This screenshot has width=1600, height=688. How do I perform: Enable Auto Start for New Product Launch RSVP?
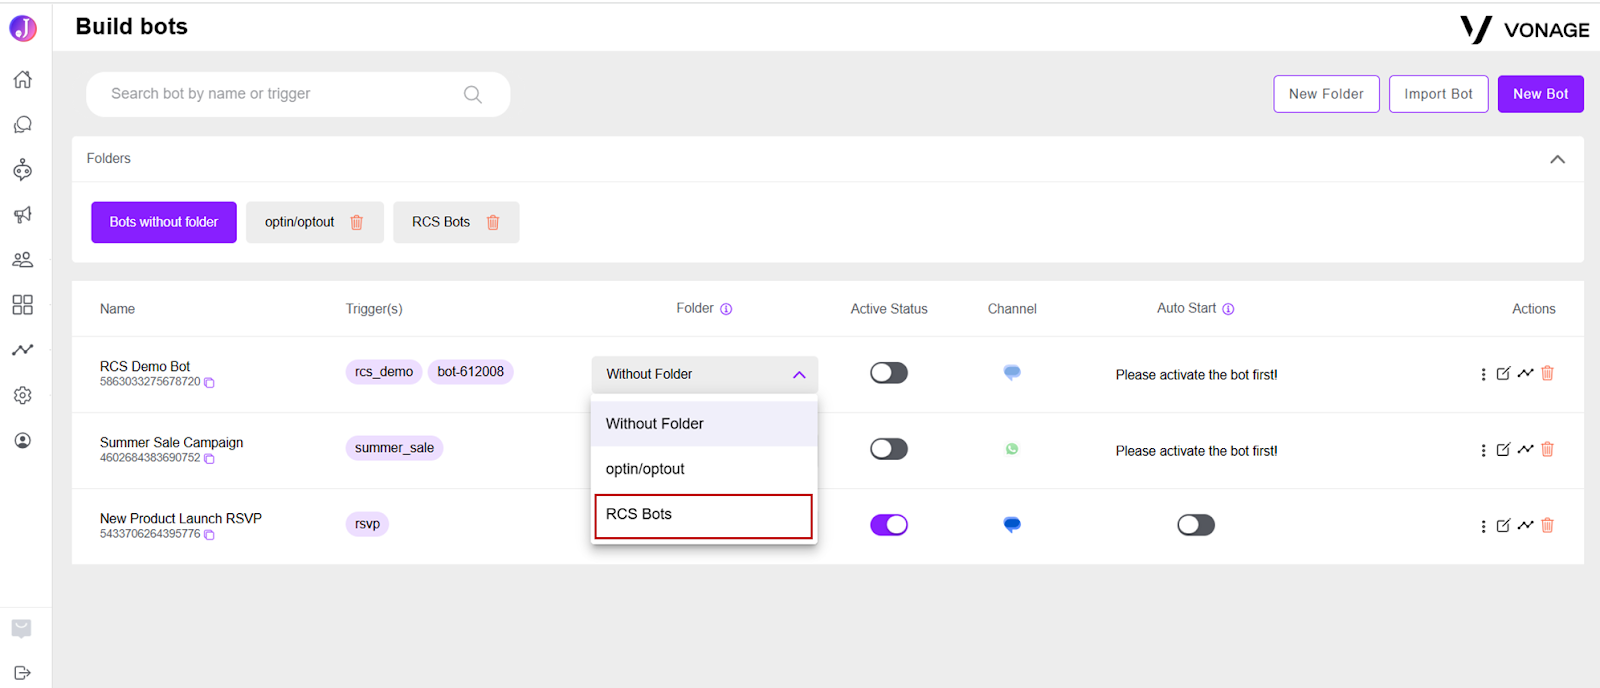(1196, 525)
